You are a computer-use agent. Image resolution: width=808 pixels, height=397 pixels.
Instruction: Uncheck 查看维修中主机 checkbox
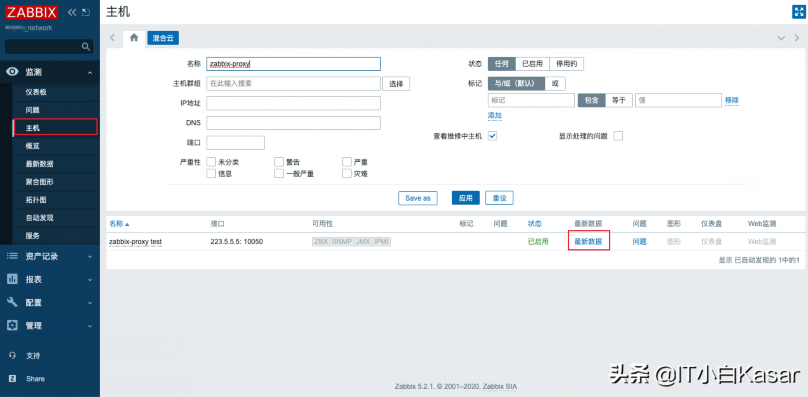tap(492, 136)
